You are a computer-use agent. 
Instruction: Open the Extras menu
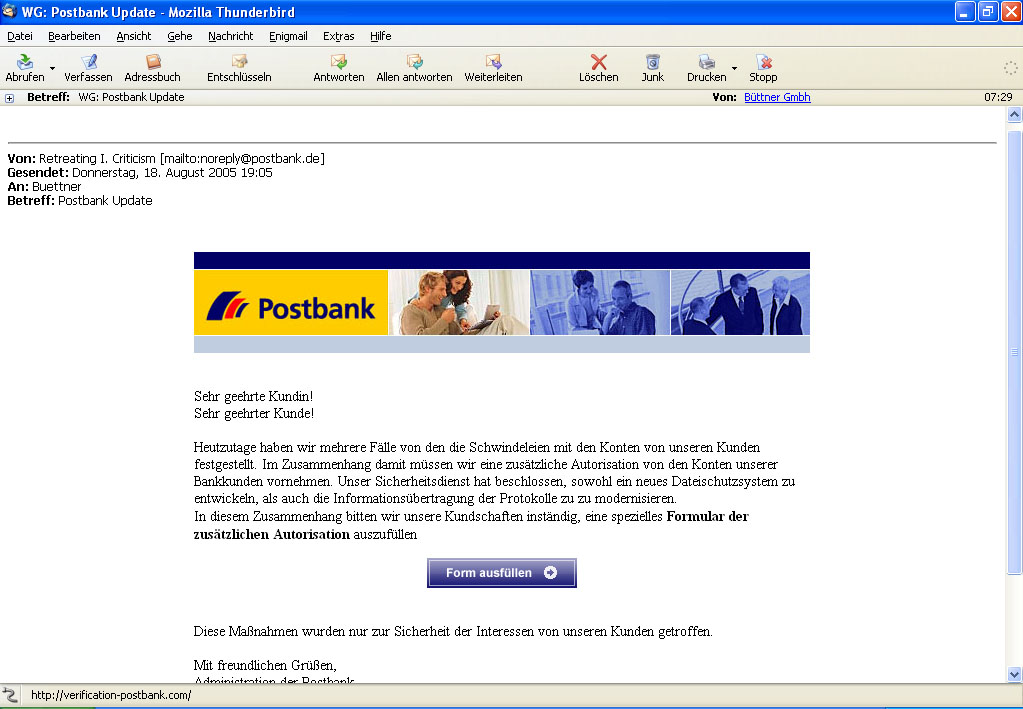pyautogui.click(x=339, y=37)
